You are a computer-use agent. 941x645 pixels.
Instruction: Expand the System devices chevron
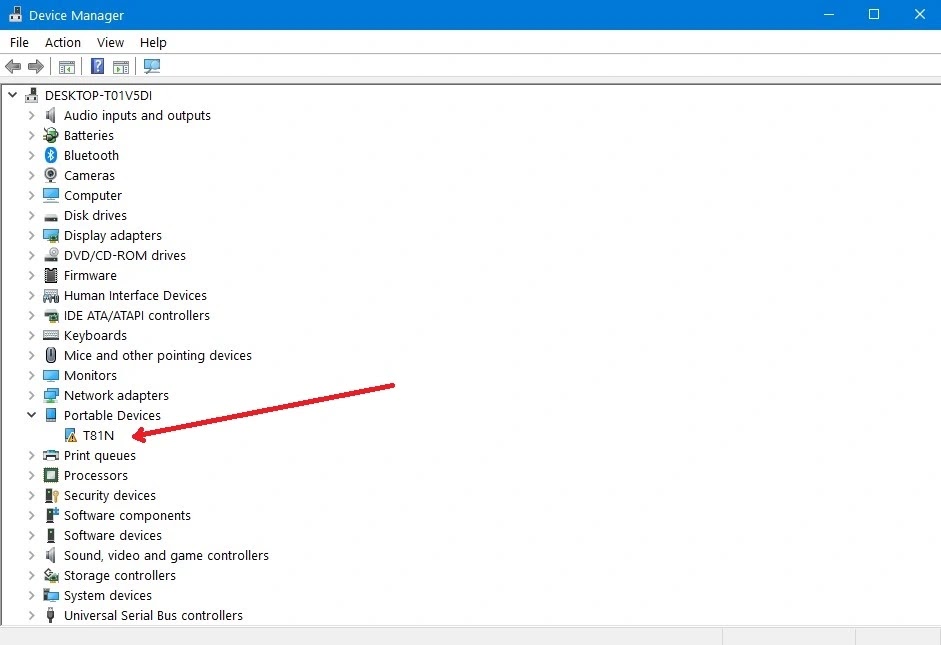[x=32, y=595]
